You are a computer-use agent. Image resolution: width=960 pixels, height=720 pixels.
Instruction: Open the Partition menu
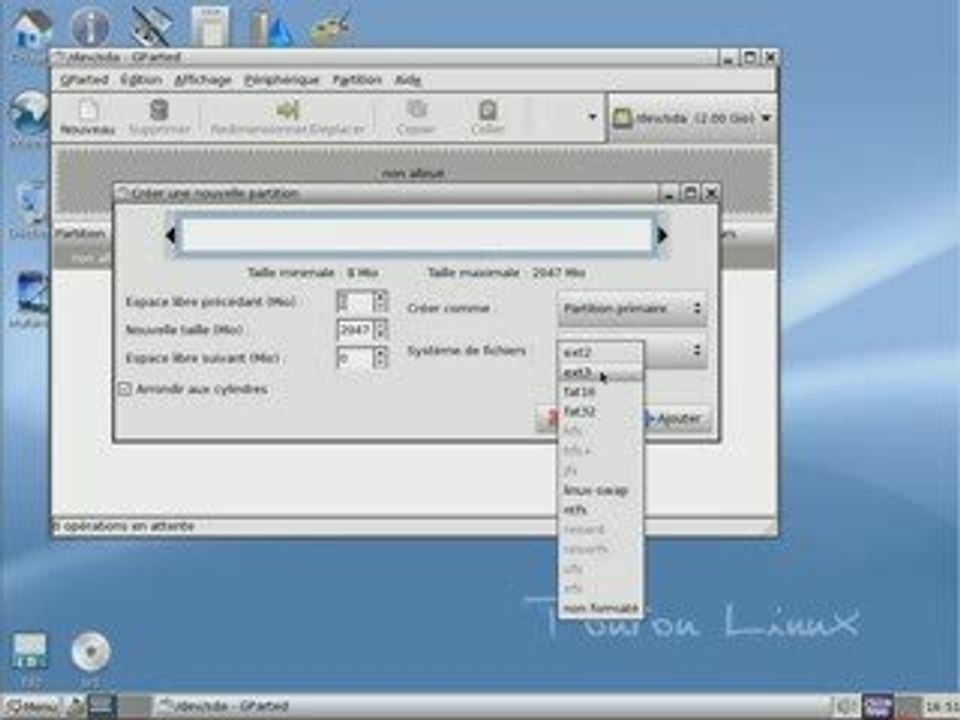pyautogui.click(x=357, y=80)
